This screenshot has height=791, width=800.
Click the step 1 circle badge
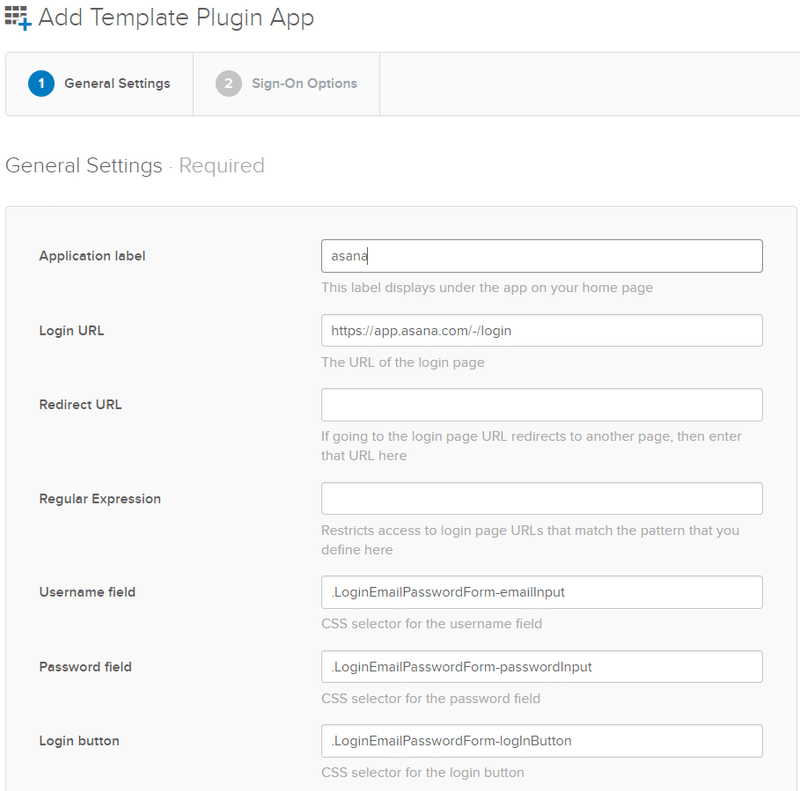click(x=41, y=84)
